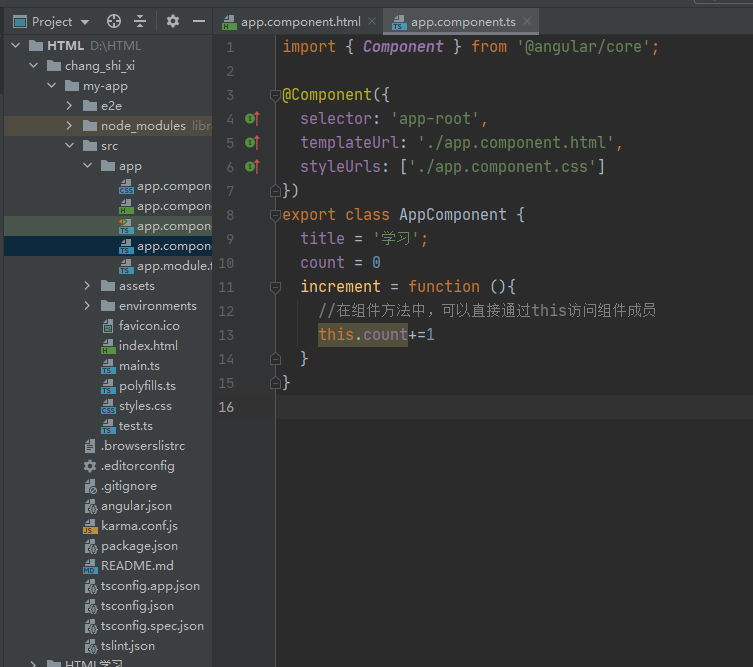Select the app.component HTML file icon
Screen dimensions: 753x667
coord(126,206)
